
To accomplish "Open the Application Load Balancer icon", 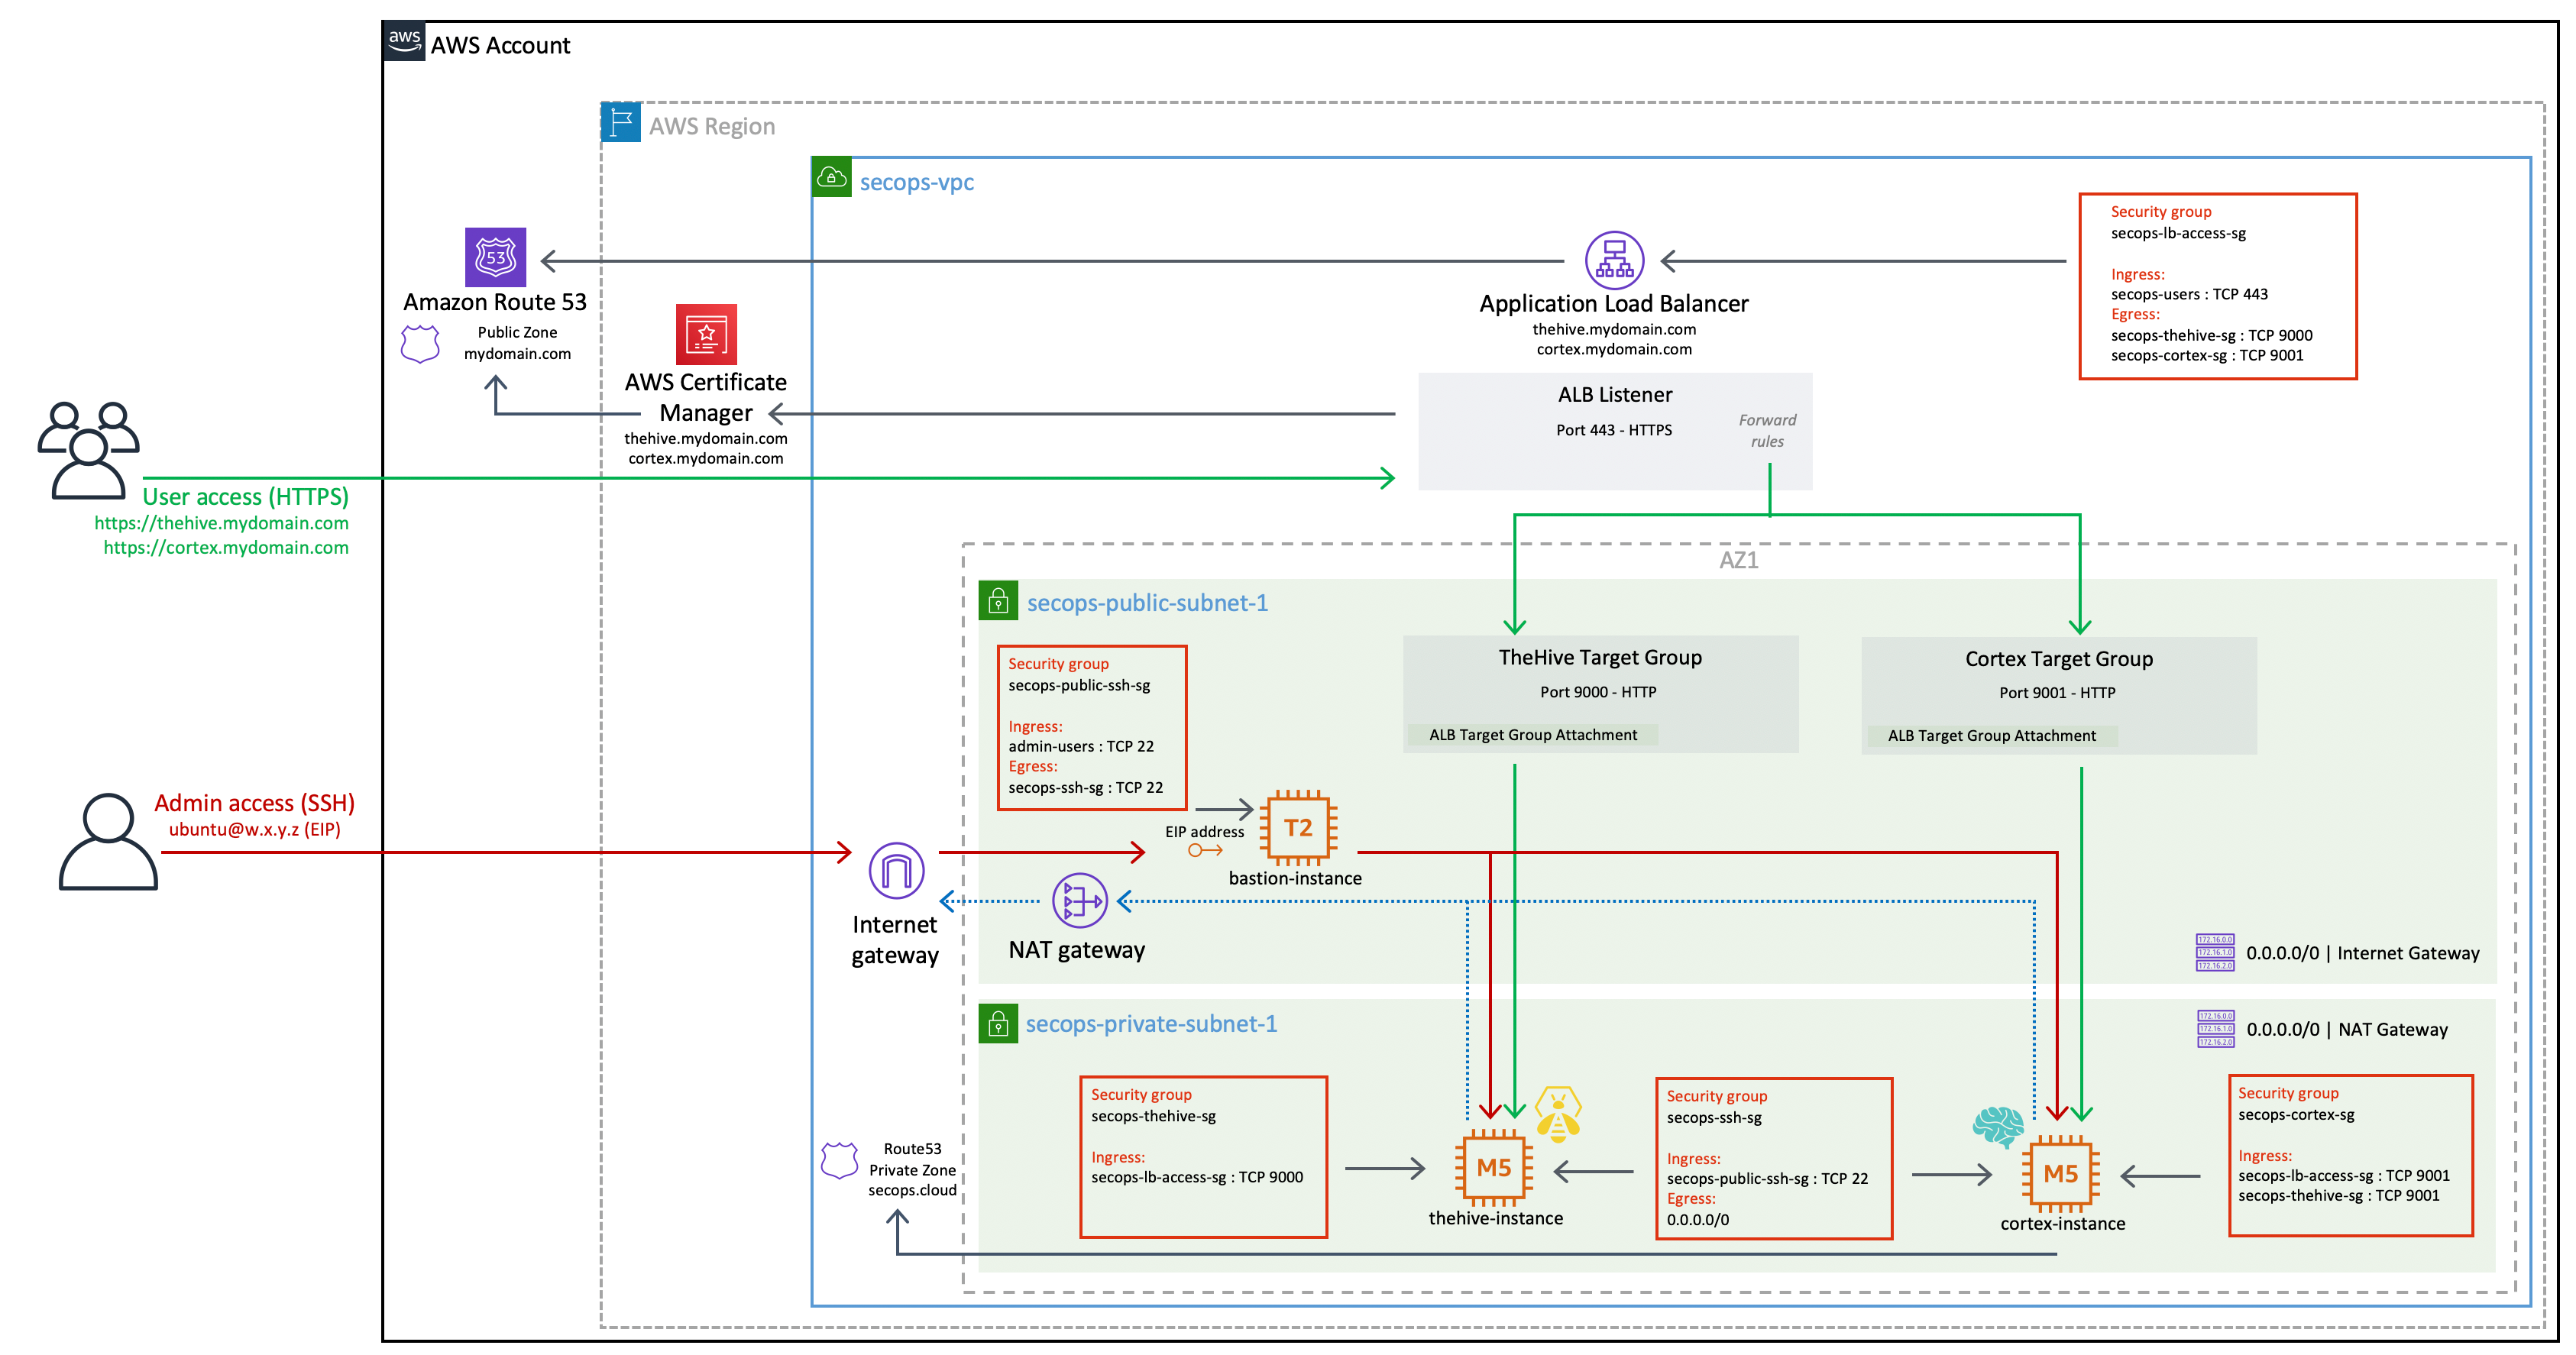I will click(x=1614, y=260).
